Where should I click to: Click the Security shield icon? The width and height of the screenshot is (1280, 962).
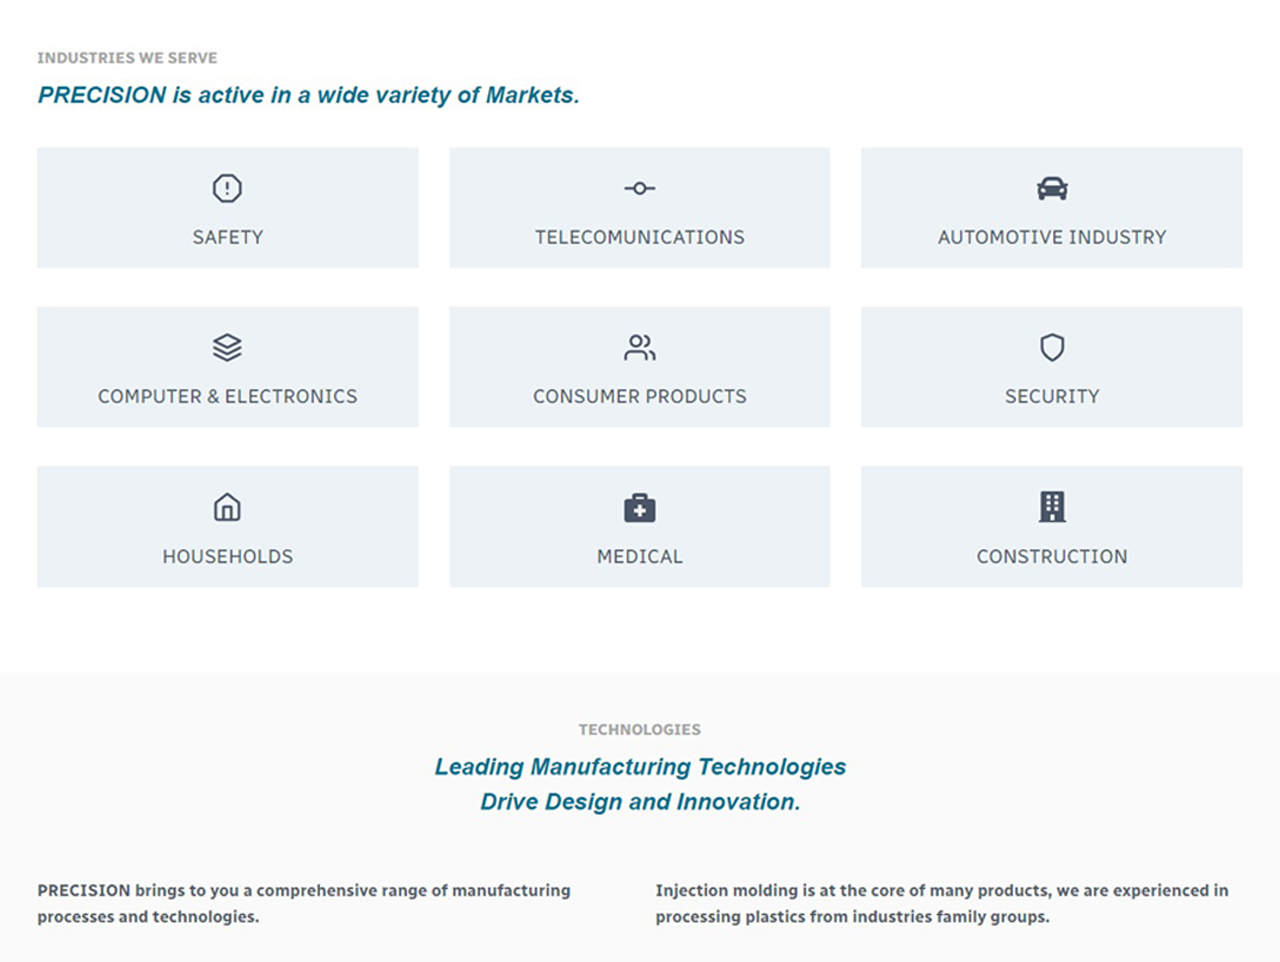(1052, 347)
